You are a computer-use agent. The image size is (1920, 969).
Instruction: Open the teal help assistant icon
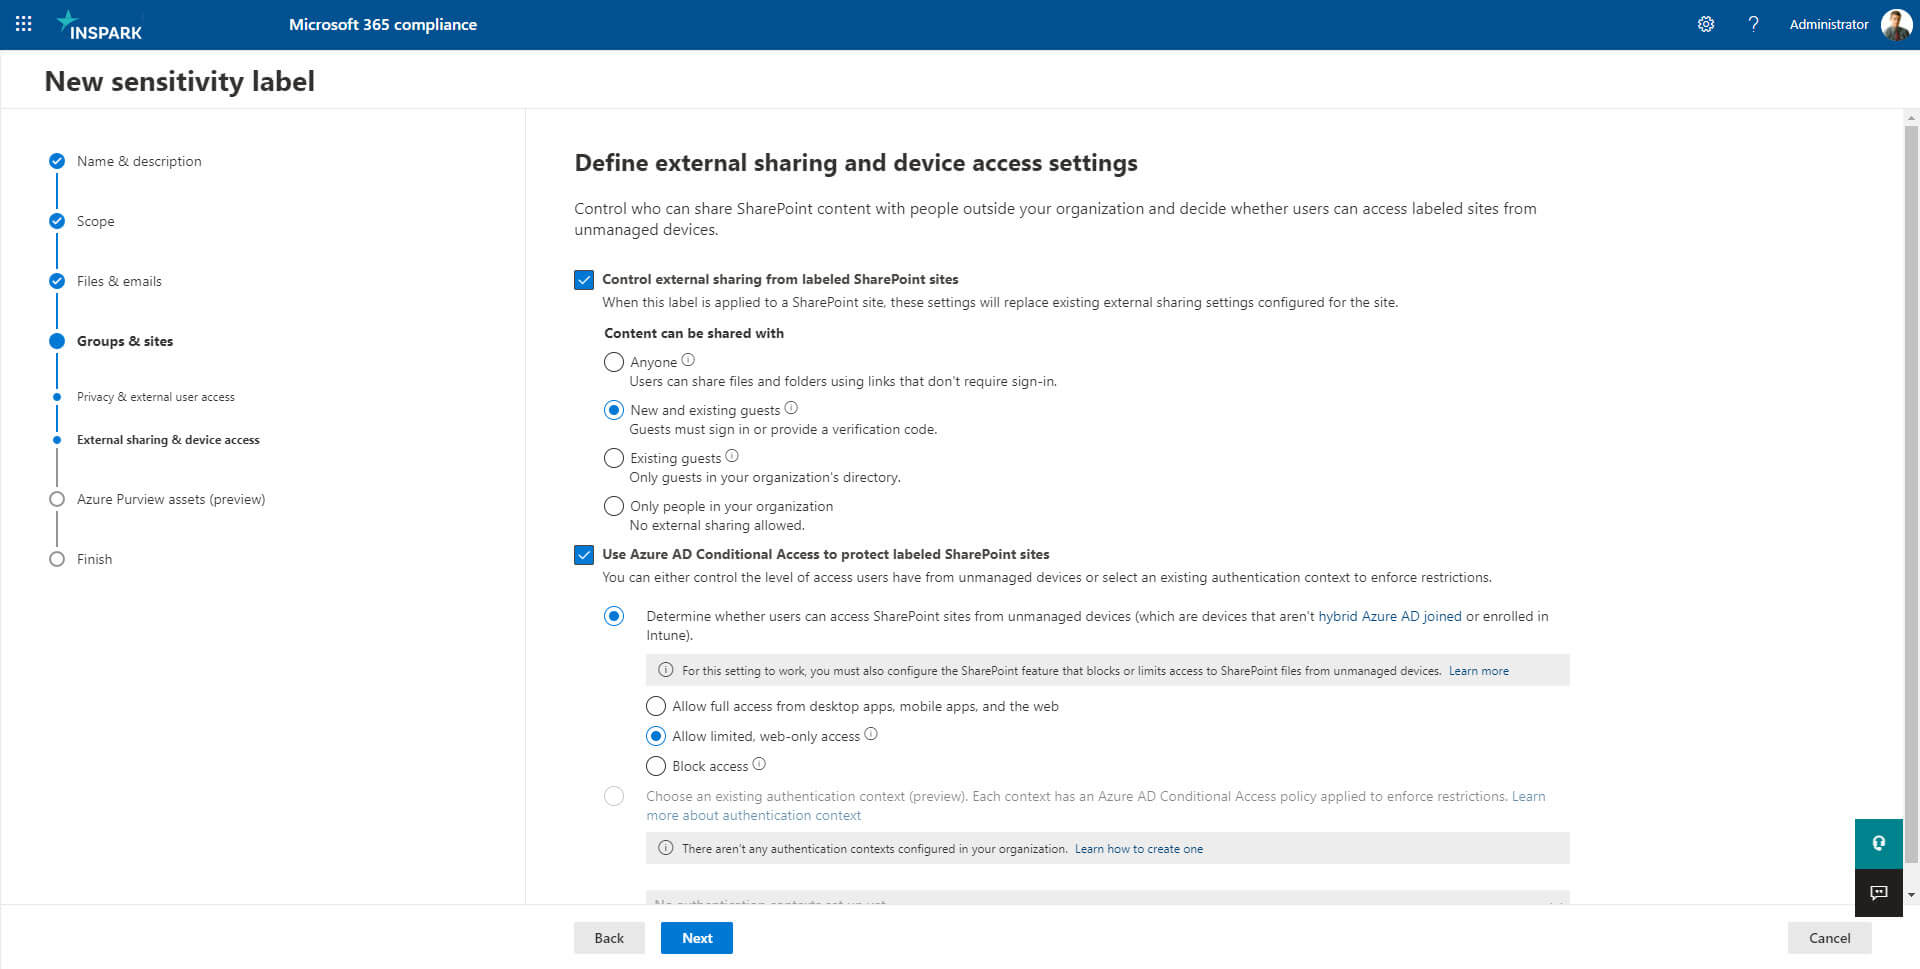point(1879,843)
